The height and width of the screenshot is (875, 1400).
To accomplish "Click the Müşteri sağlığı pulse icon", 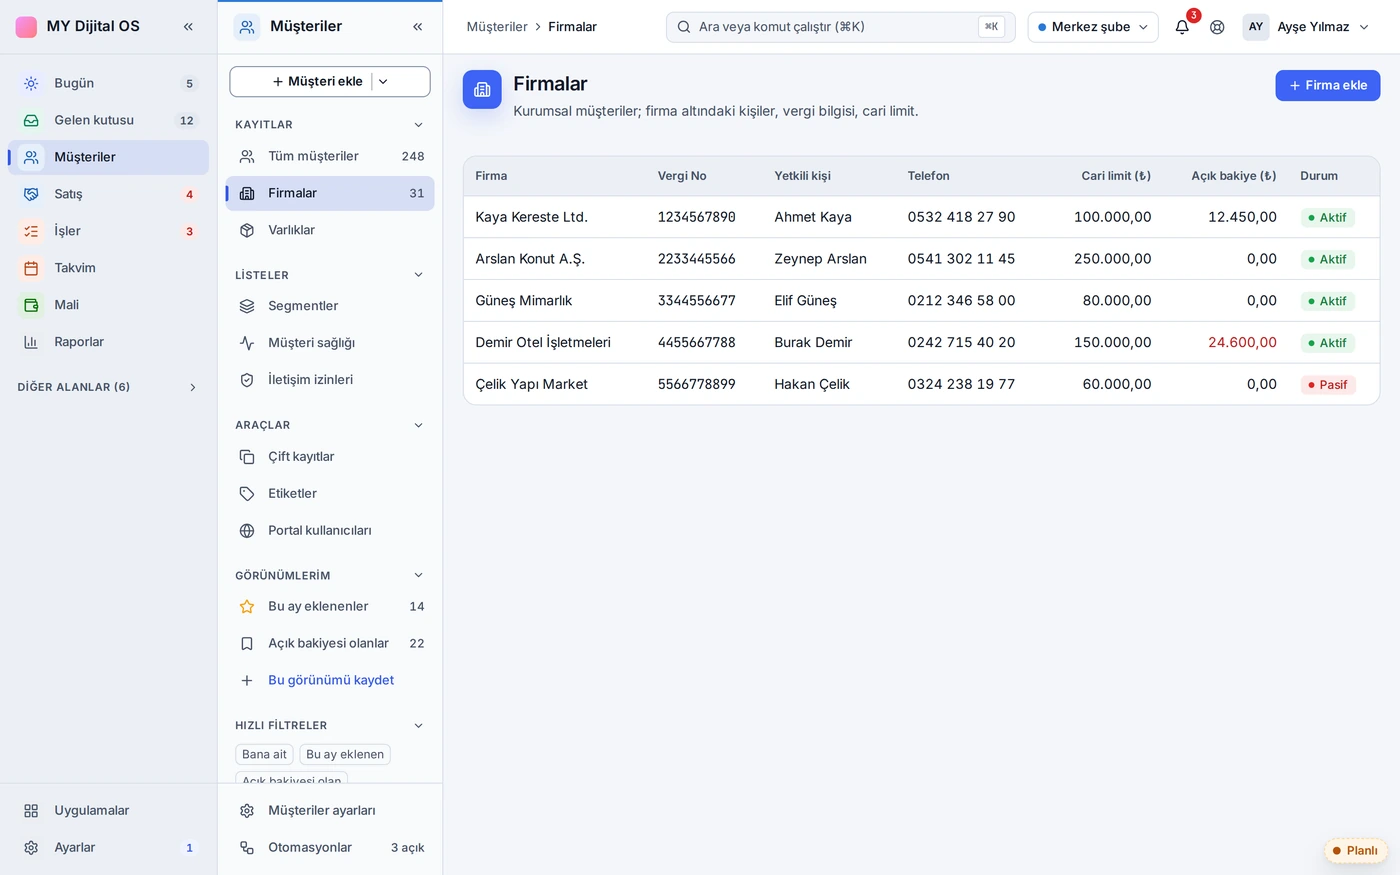I will [247, 343].
